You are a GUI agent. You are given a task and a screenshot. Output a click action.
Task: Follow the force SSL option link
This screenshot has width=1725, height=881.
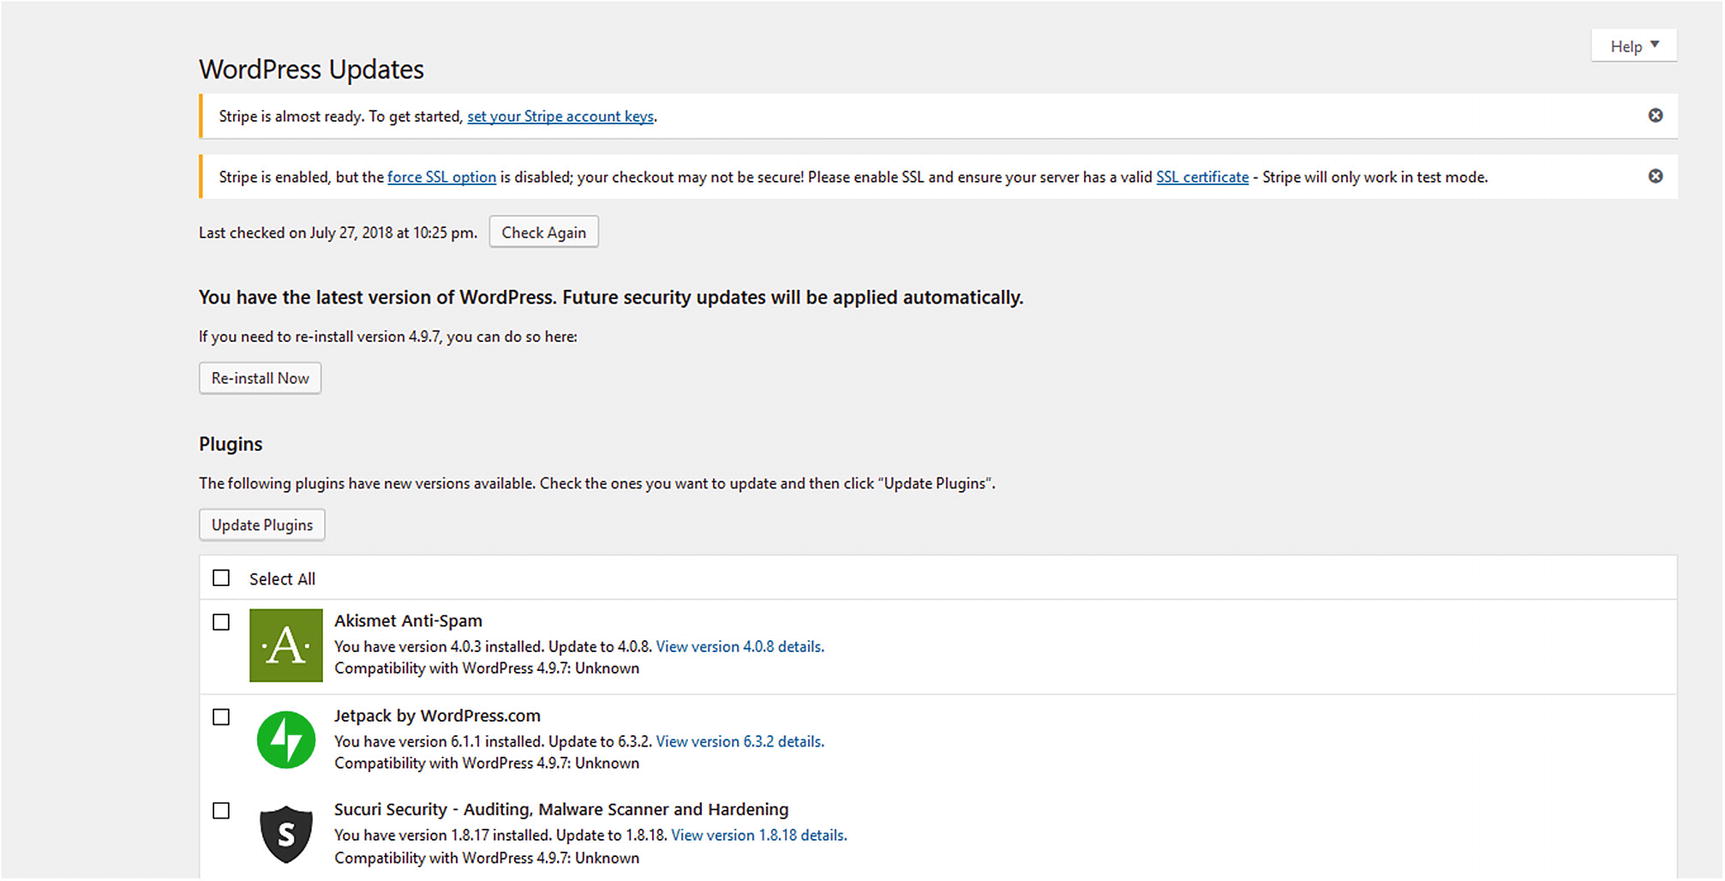tap(441, 178)
